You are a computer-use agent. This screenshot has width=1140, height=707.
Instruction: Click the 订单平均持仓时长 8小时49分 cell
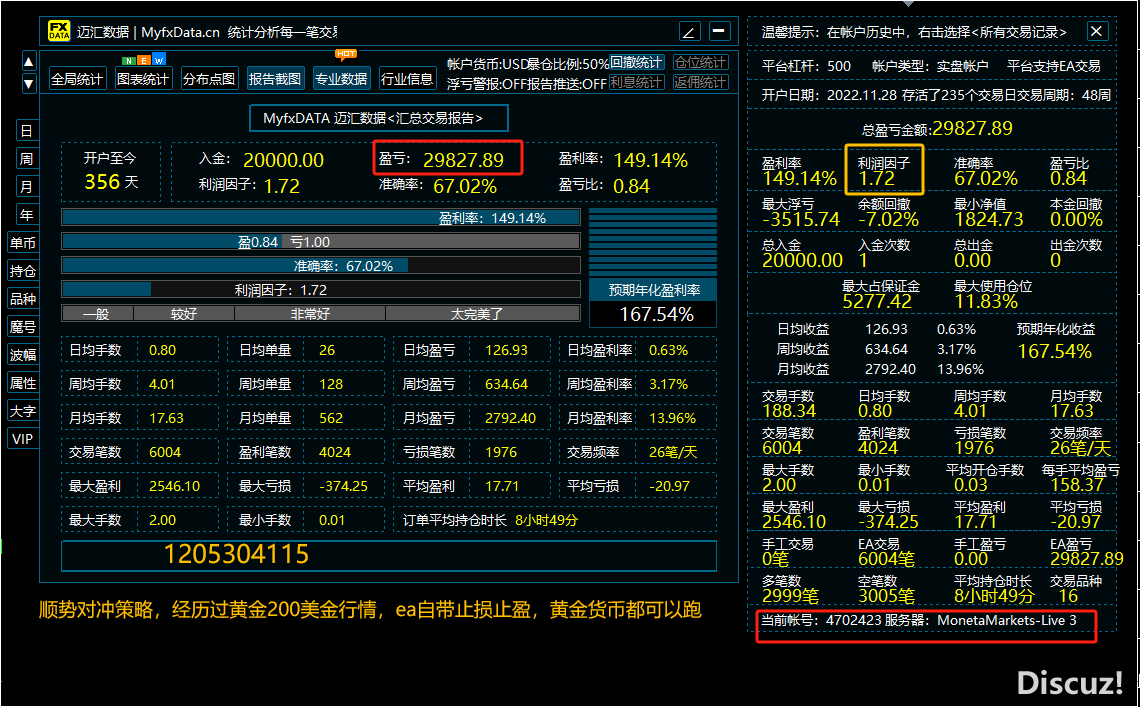pyautogui.click(x=555, y=520)
